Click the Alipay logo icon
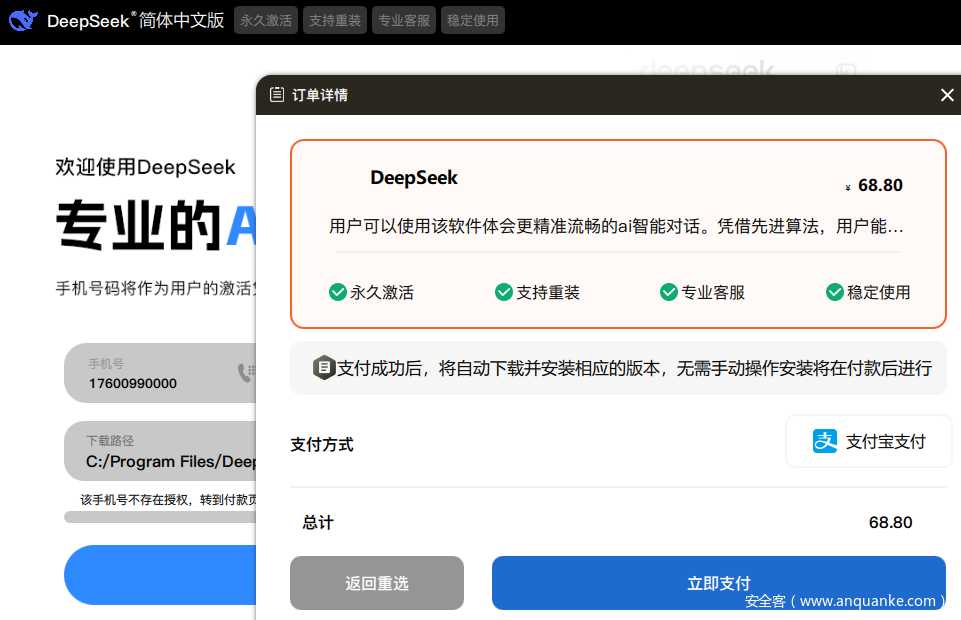Viewport: 961px width, 620px height. 824,441
